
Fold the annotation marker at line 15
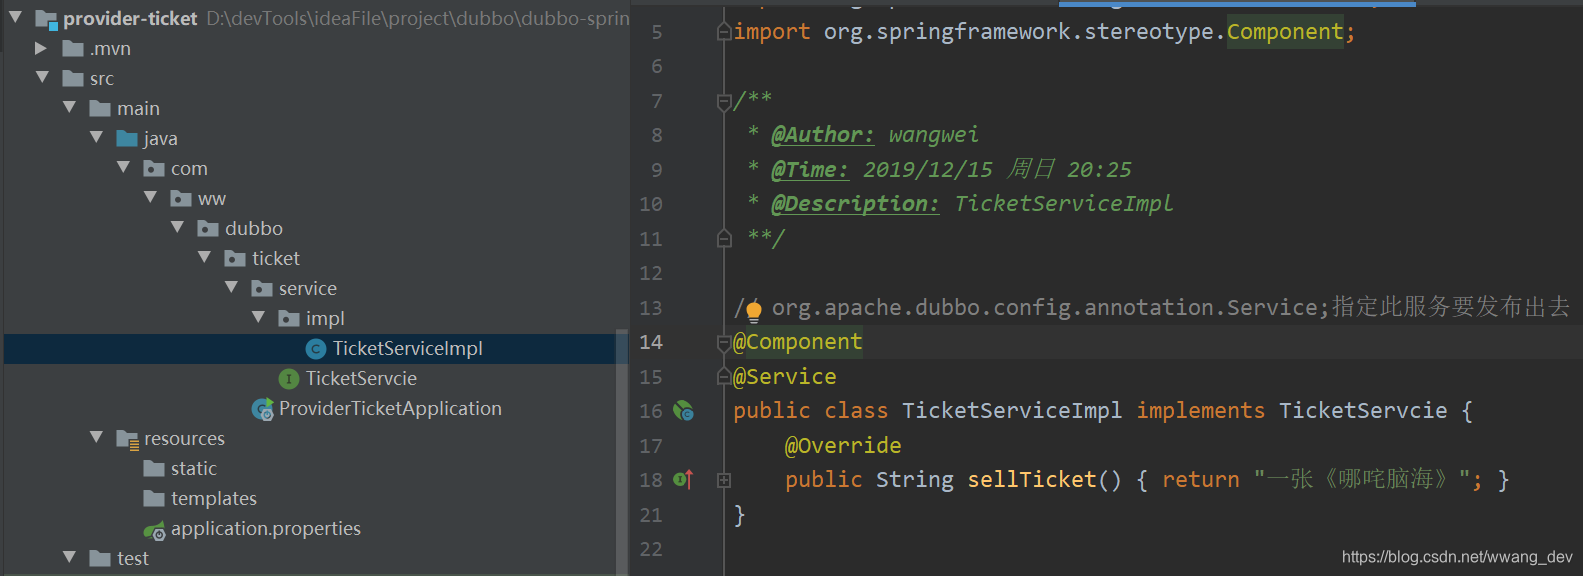[724, 377]
